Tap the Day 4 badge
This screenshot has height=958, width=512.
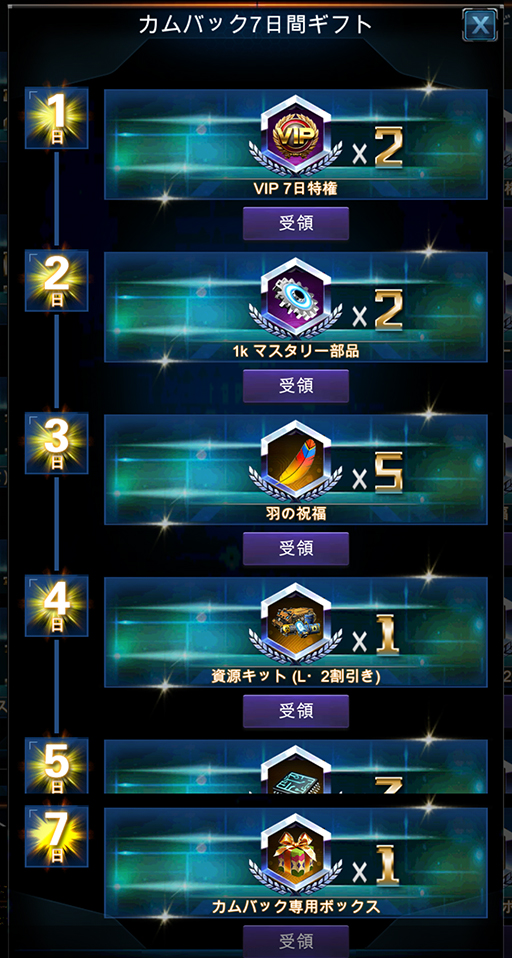coord(56,605)
